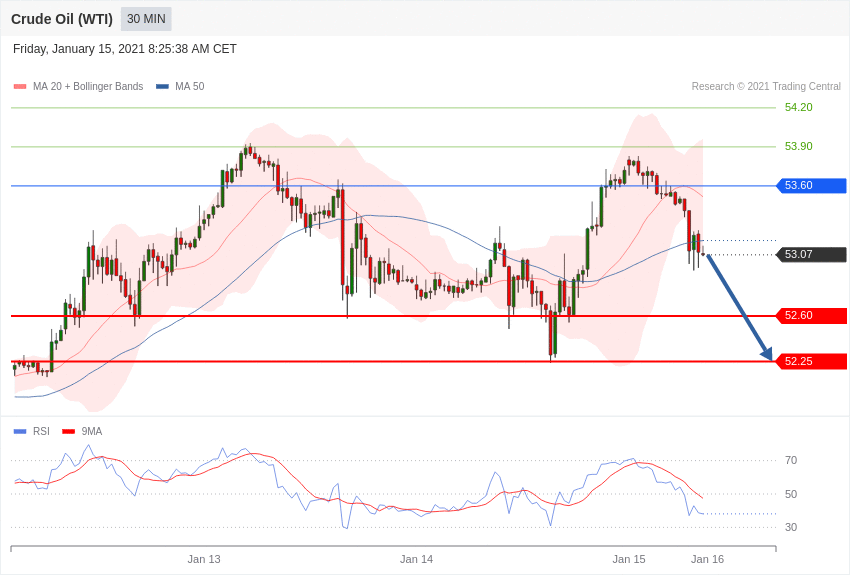Click Research © 2021 Trading Central text
Screen dimensions: 850x576
(766, 87)
